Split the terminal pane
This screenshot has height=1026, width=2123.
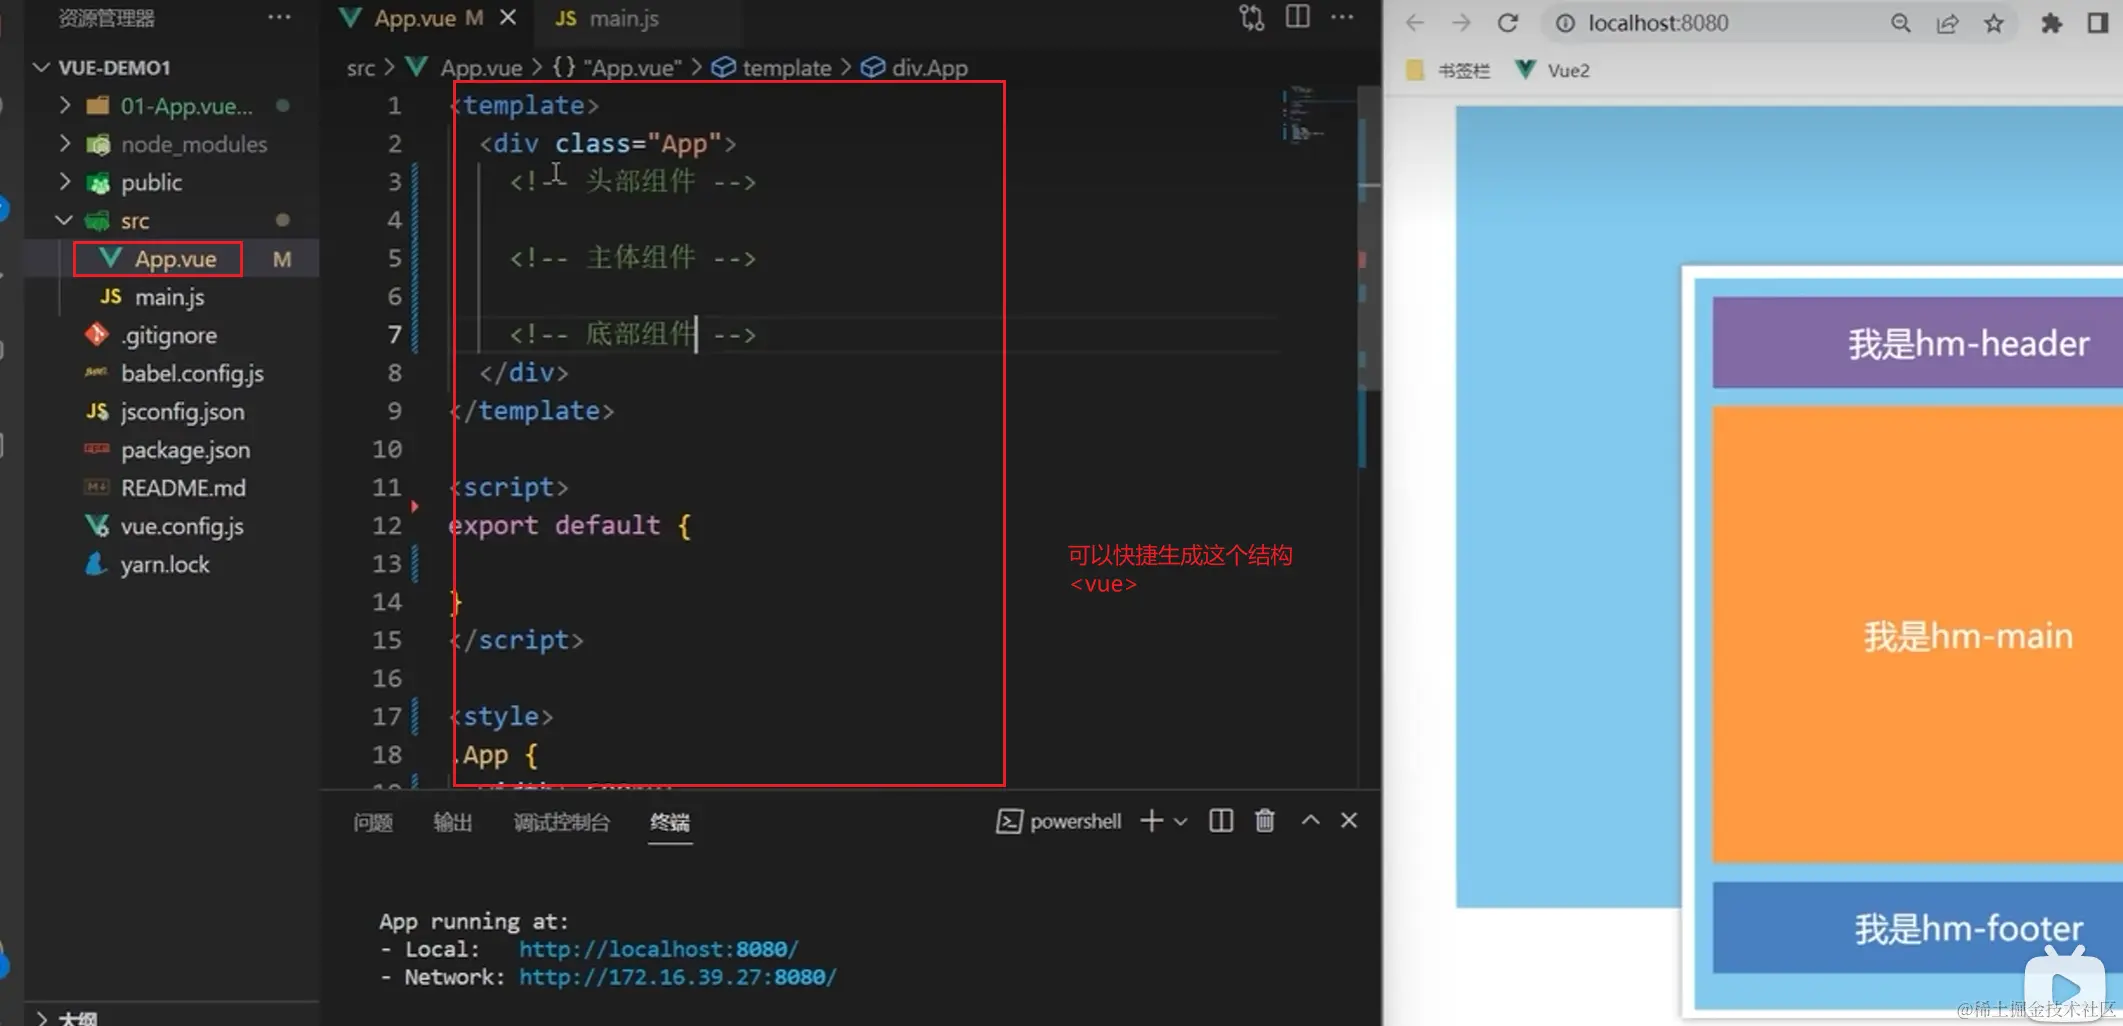(x=1221, y=821)
